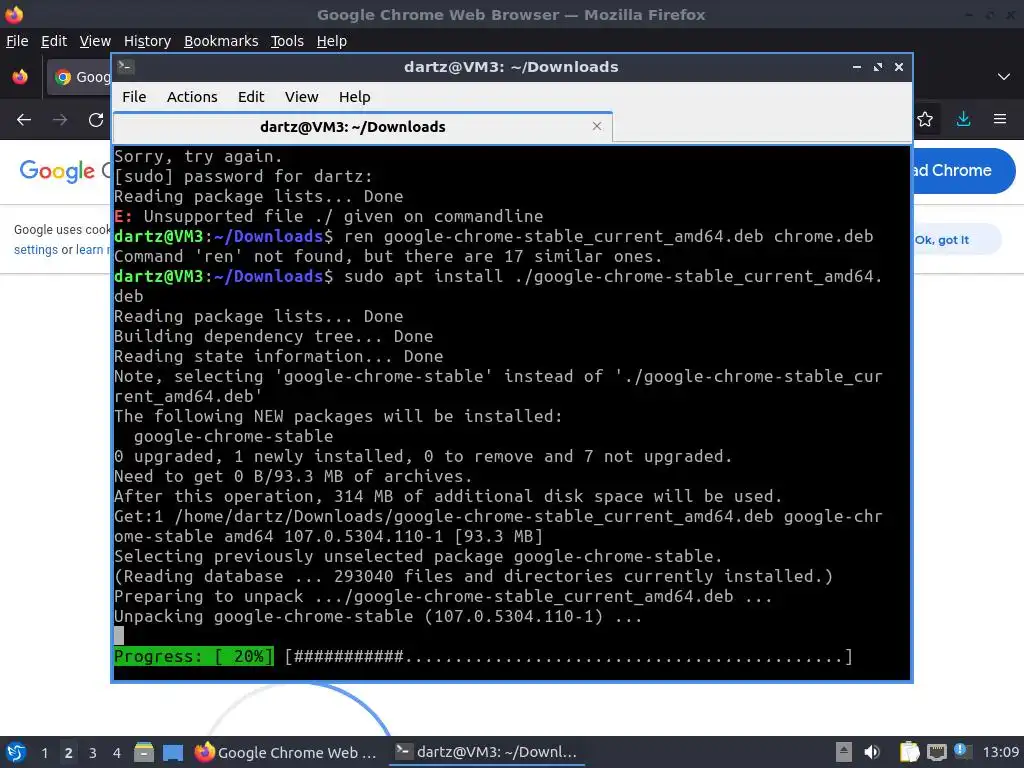Click the 'Unpacking google-chrome-stable' line

378,616
